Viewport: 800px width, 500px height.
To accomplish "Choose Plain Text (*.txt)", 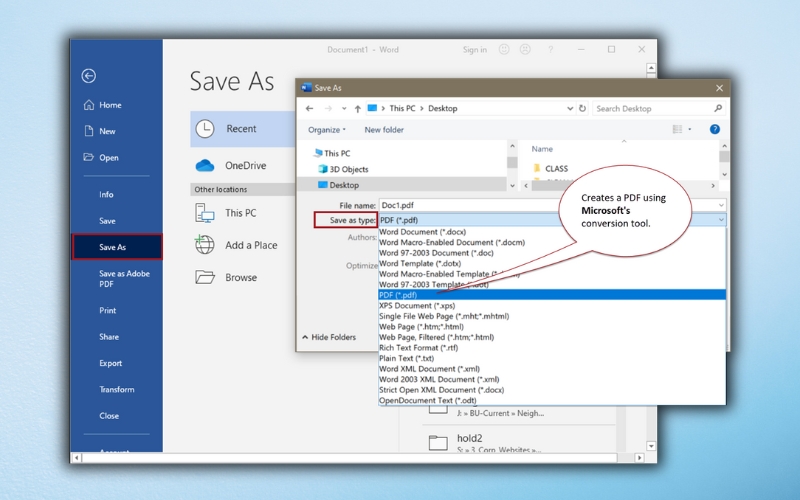I will (x=407, y=358).
